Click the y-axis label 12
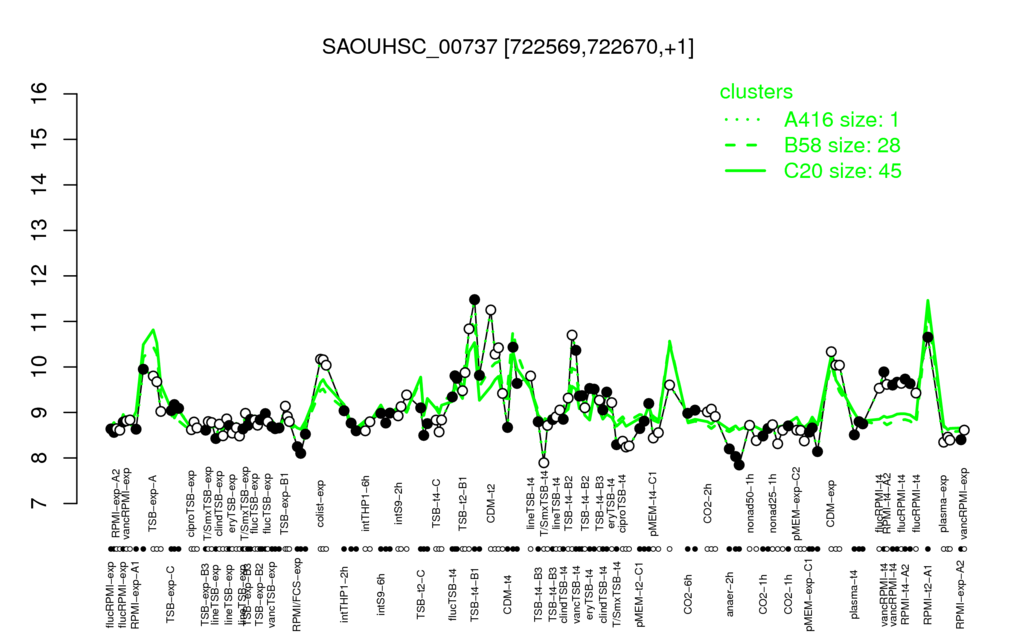Viewport: 1024px width, 640px height. point(40,276)
